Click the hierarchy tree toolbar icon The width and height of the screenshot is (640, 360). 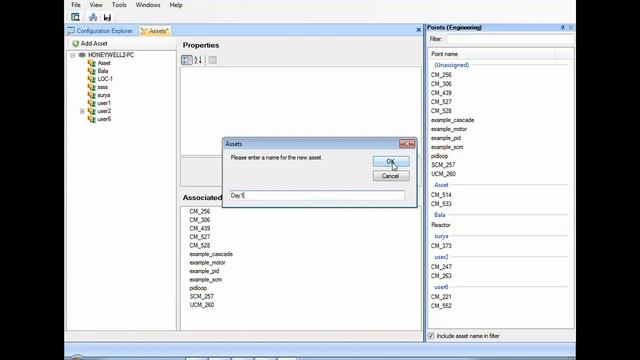(x=93, y=17)
